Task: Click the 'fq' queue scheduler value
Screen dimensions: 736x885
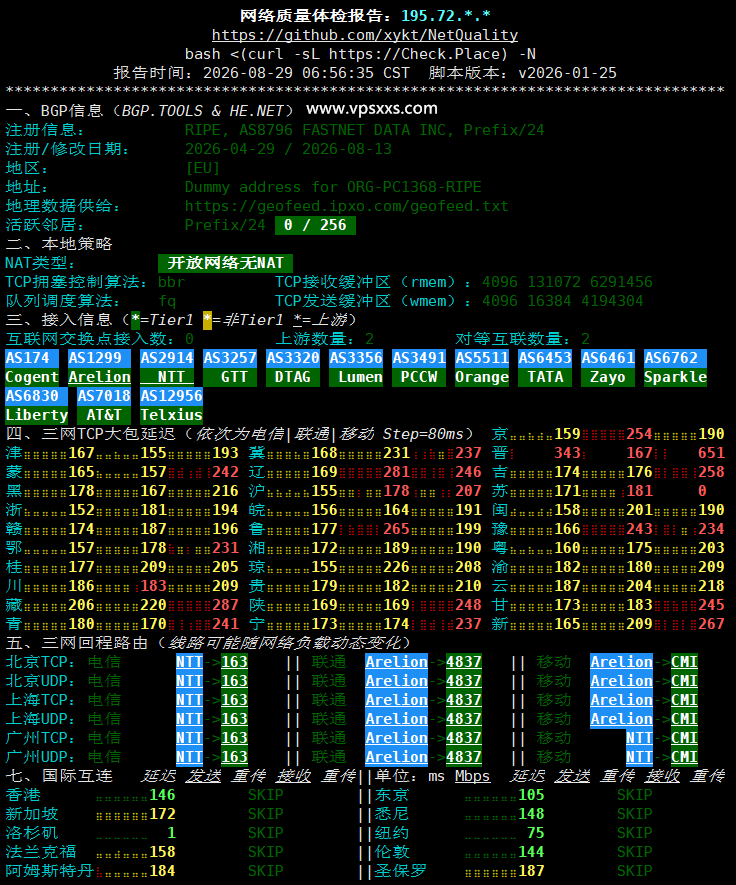Action: click(167, 301)
